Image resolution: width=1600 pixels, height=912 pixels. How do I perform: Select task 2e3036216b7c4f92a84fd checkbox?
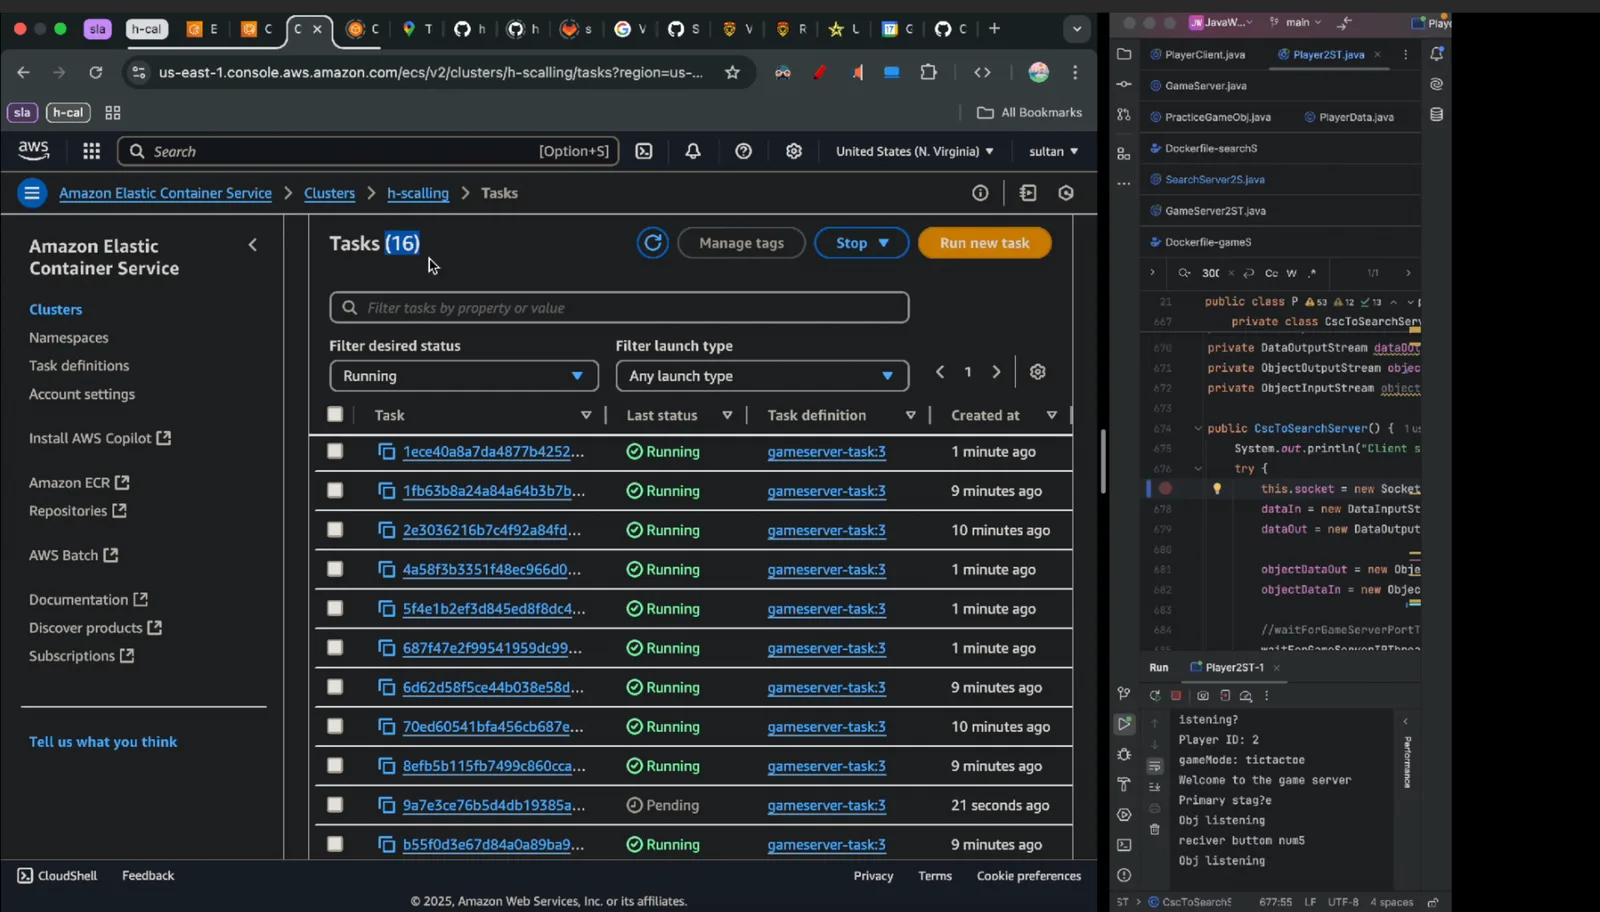(x=335, y=530)
